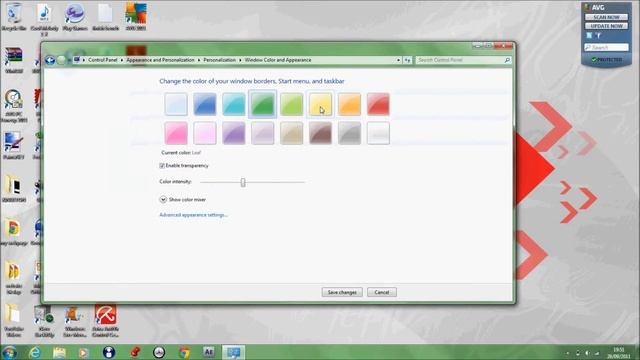Click the AVG gadget search box
Viewport: 640px width, 360px height.
click(x=607, y=47)
